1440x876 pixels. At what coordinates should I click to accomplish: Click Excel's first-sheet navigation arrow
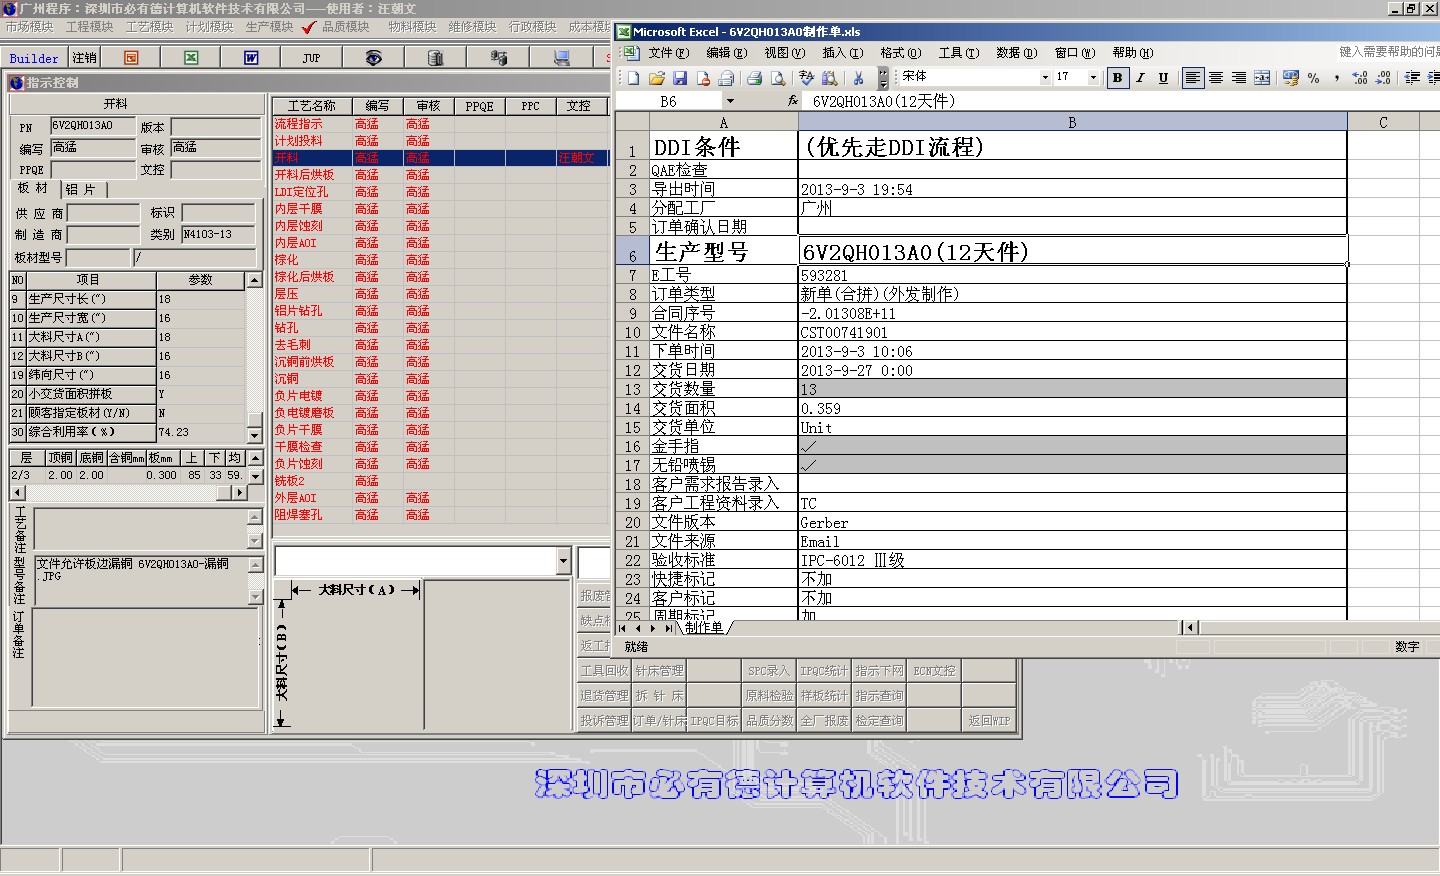[622, 628]
